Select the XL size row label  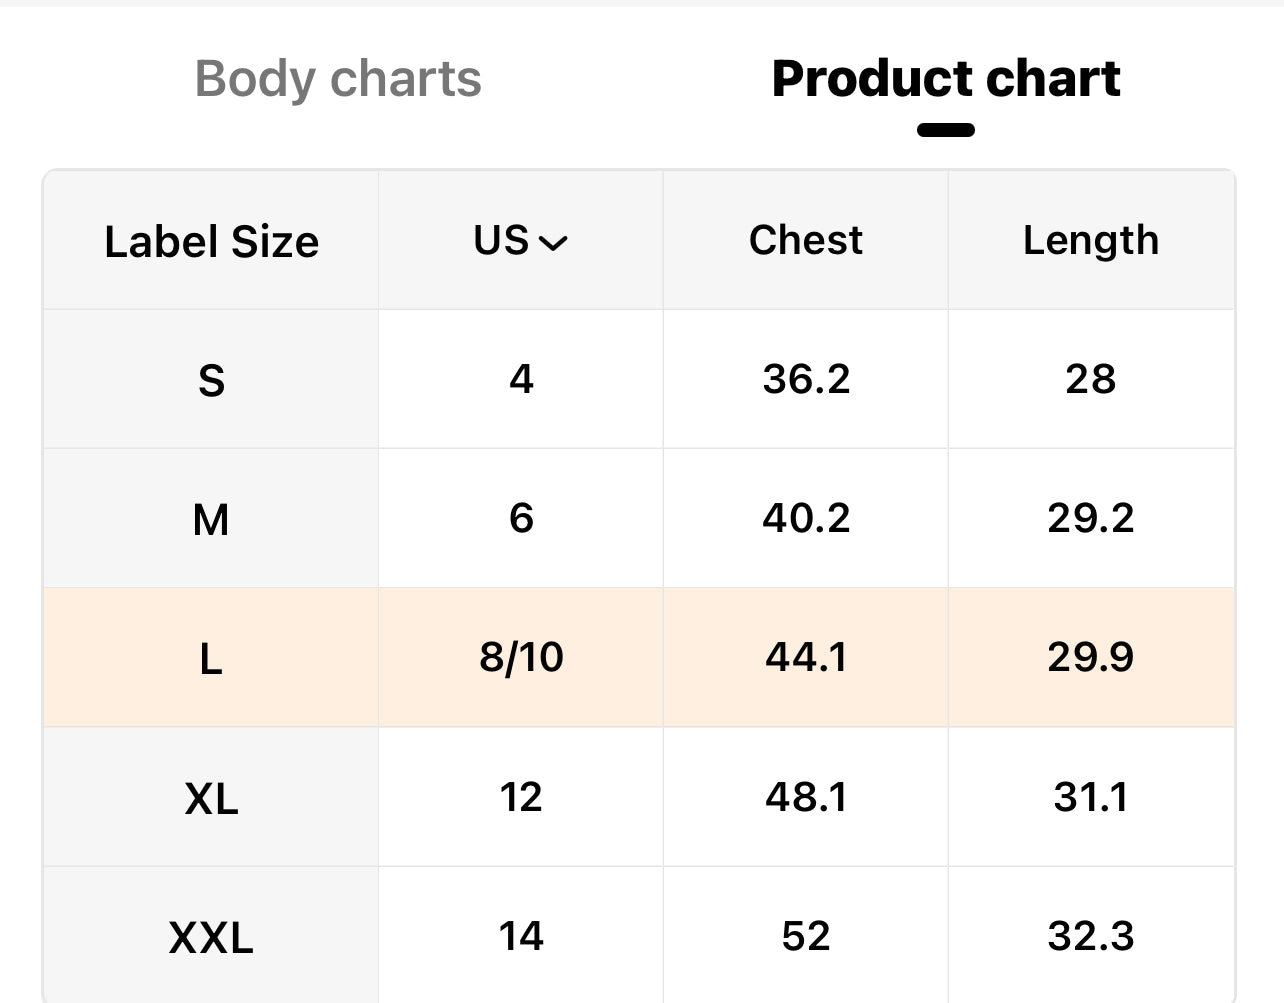pyautogui.click(x=211, y=798)
